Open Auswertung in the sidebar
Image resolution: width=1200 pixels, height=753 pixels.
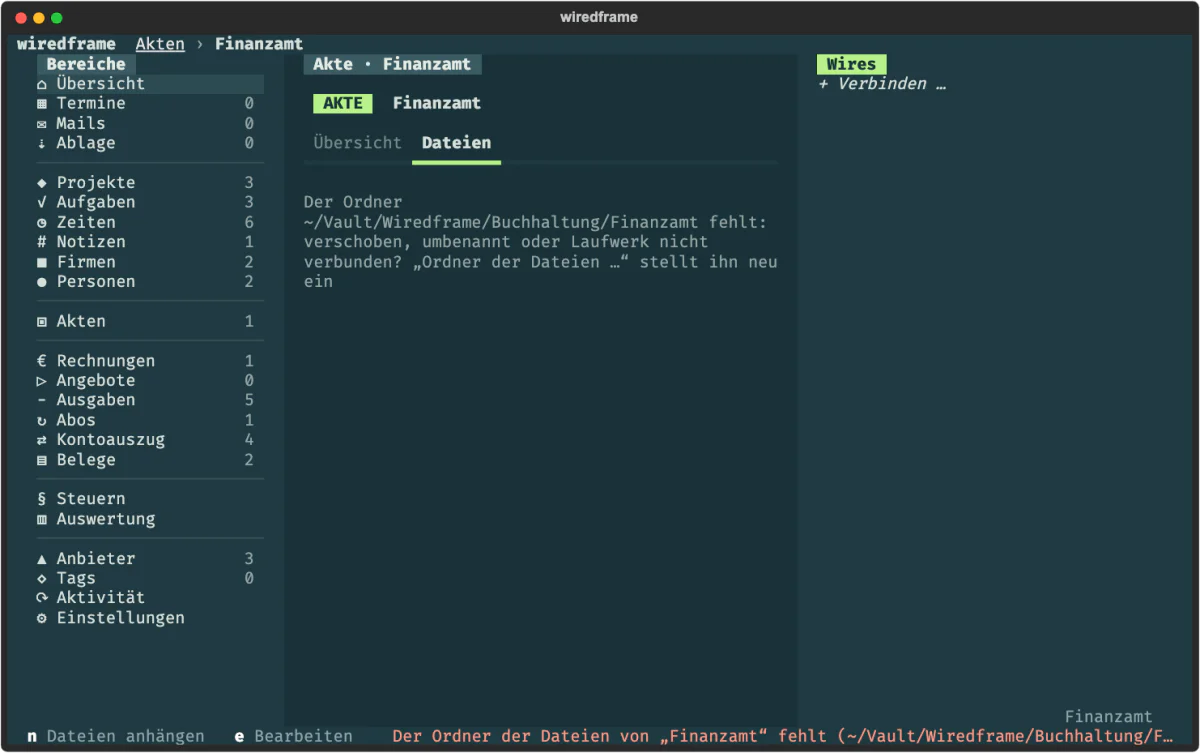point(150,519)
